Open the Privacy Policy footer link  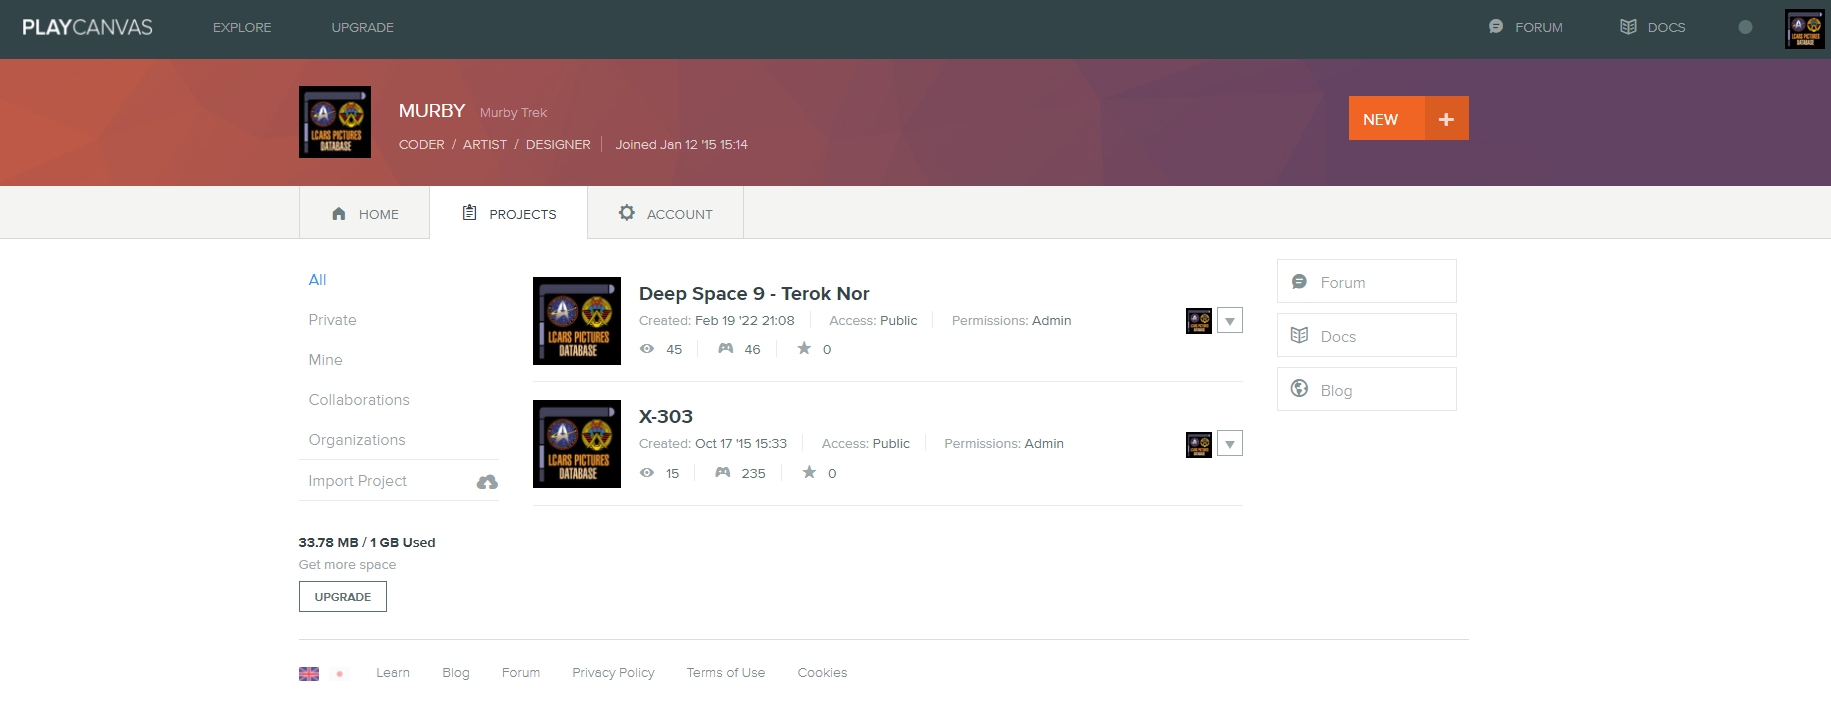pyautogui.click(x=613, y=673)
